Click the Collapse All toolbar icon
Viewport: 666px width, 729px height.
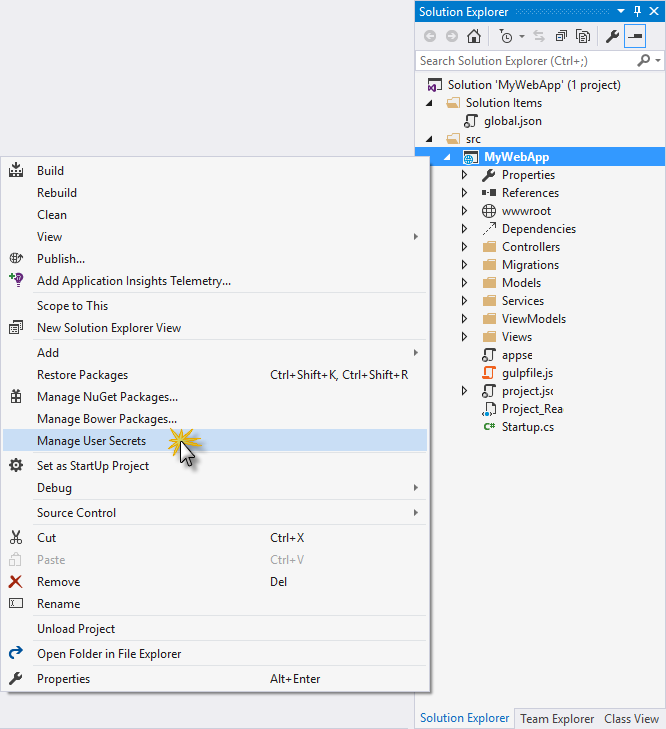pyautogui.click(x=561, y=36)
